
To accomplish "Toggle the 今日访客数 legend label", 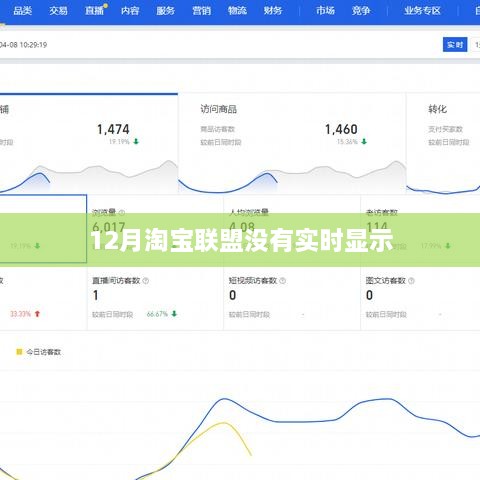I will click(44, 352).
